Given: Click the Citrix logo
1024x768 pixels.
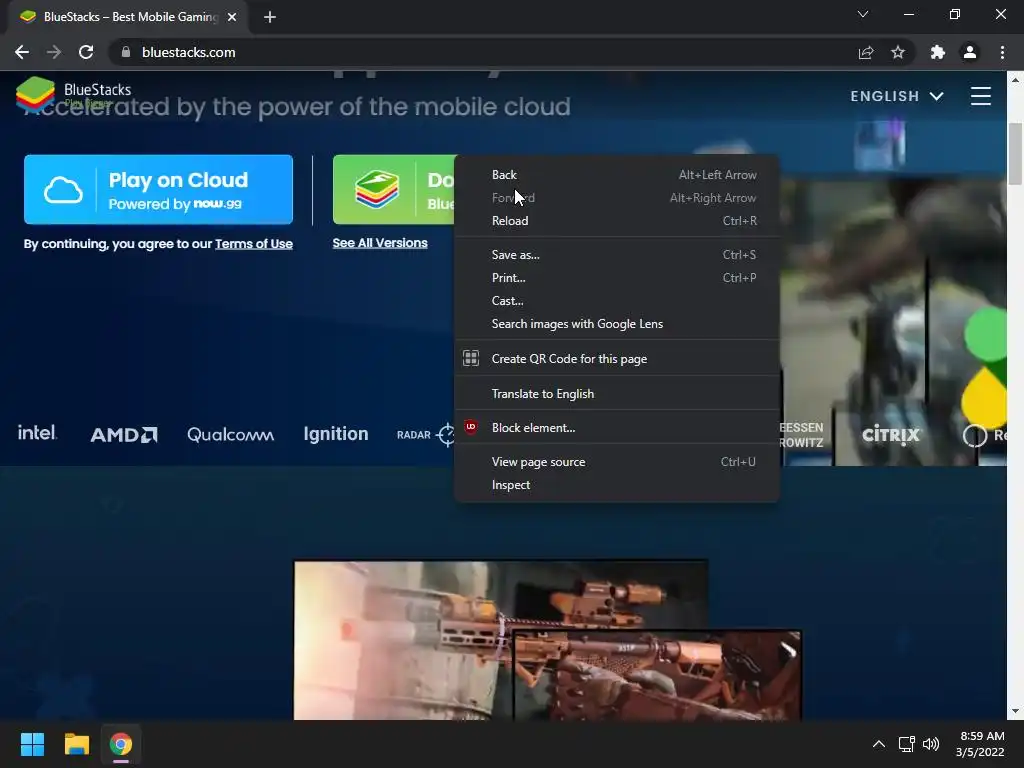Looking at the screenshot, I should click(891, 434).
